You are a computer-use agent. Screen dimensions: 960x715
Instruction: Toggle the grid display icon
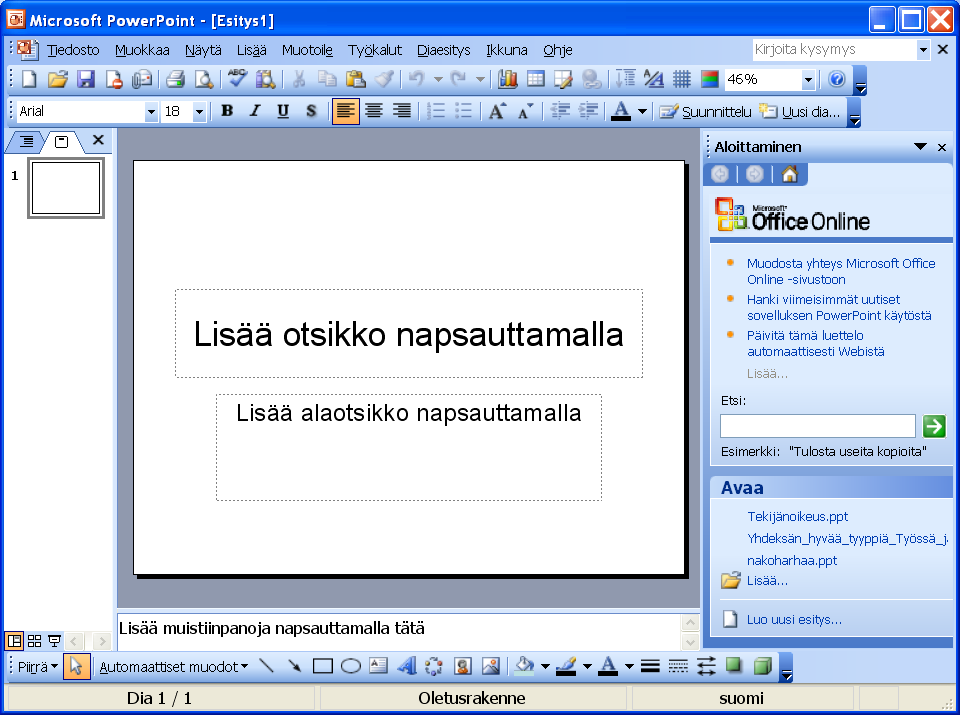point(681,79)
